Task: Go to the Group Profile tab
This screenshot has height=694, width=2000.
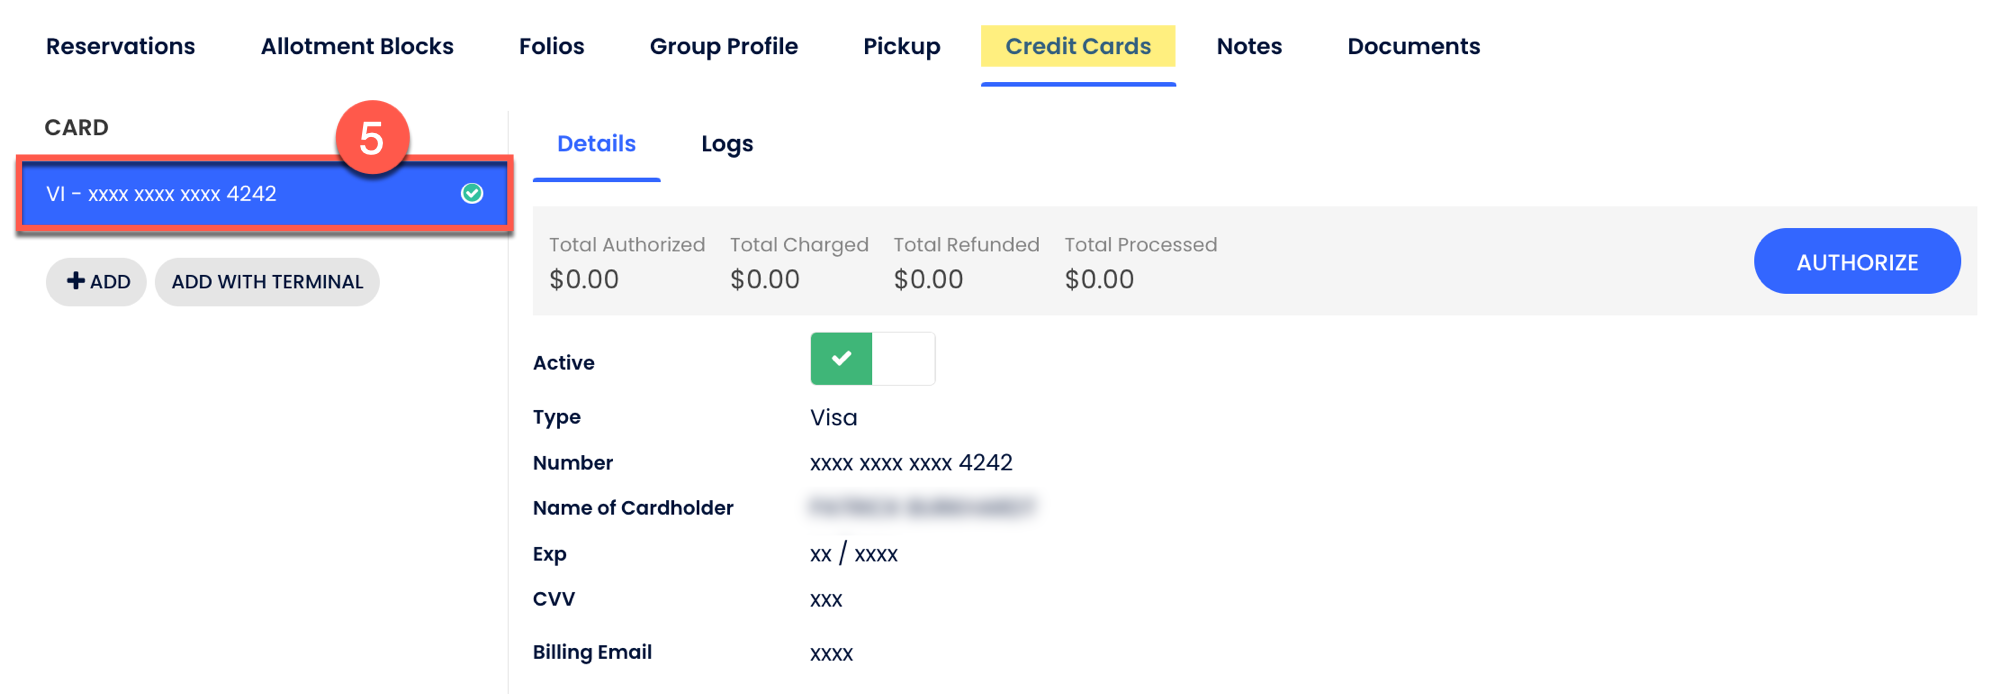Action: click(724, 46)
